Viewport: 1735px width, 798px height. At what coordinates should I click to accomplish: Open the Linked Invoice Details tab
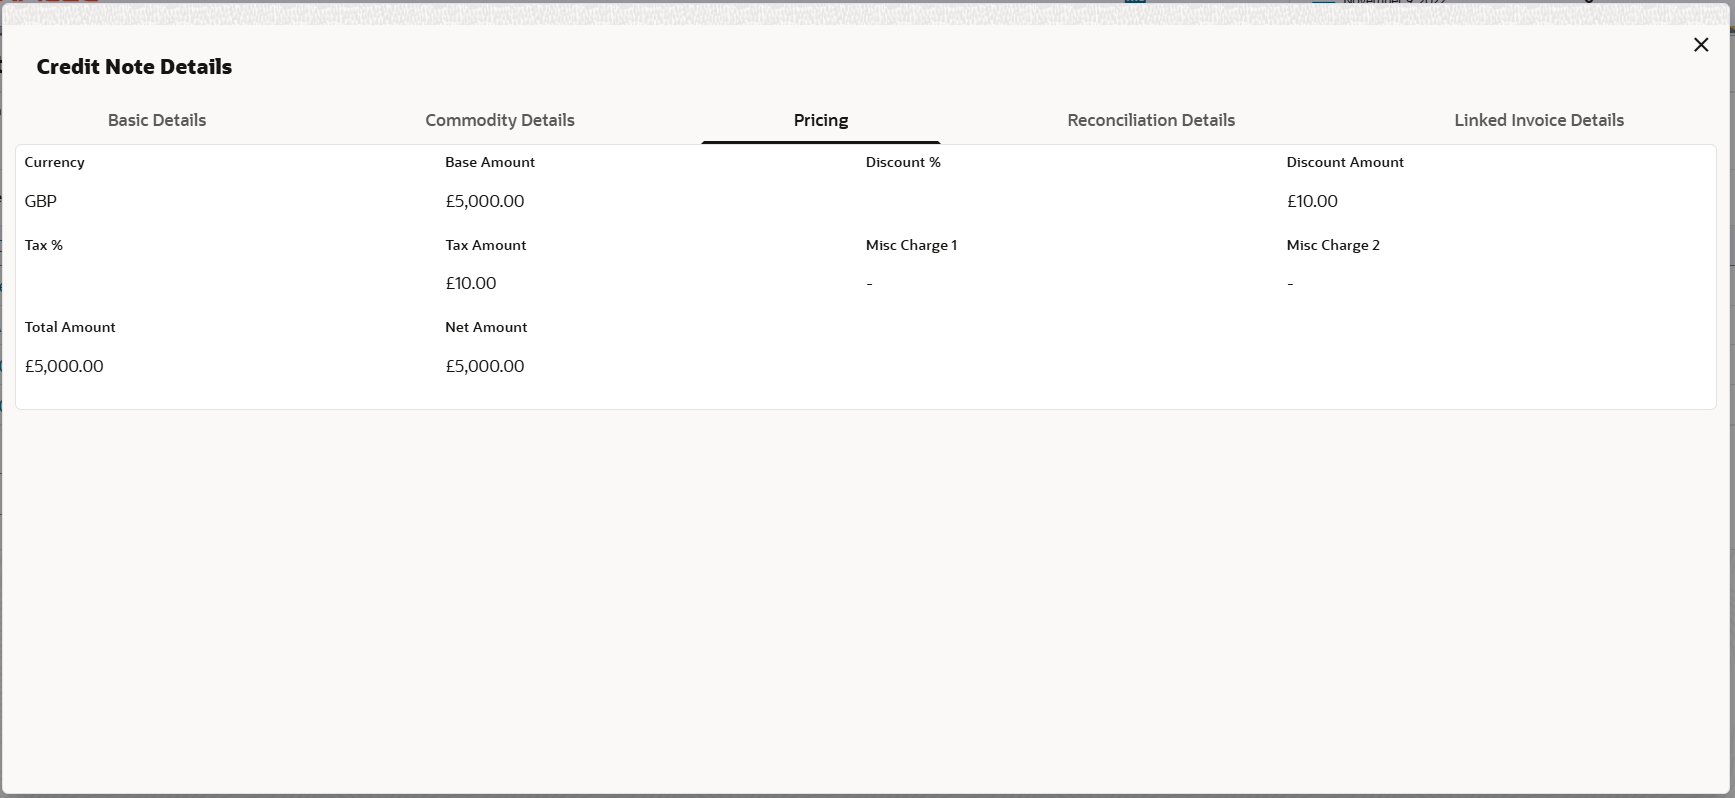click(x=1539, y=120)
